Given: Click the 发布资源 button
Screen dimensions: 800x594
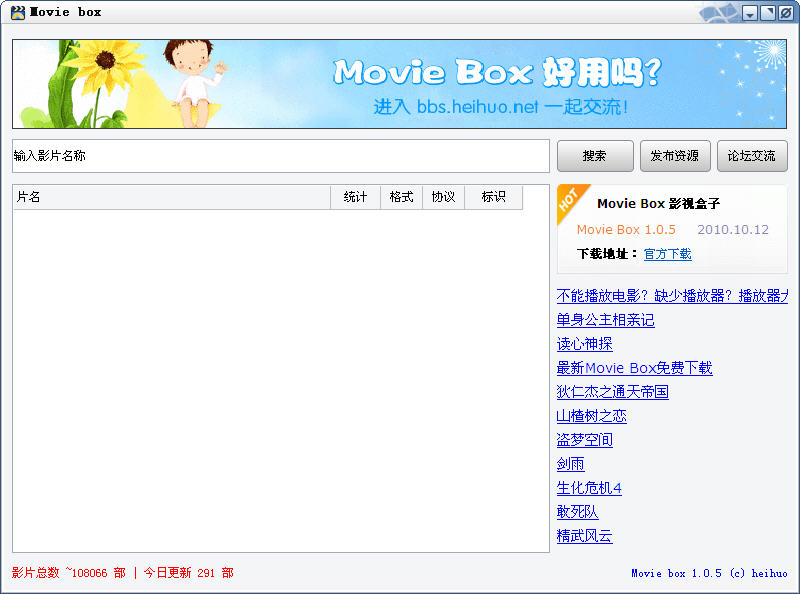Looking at the screenshot, I should click(x=675, y=156).
